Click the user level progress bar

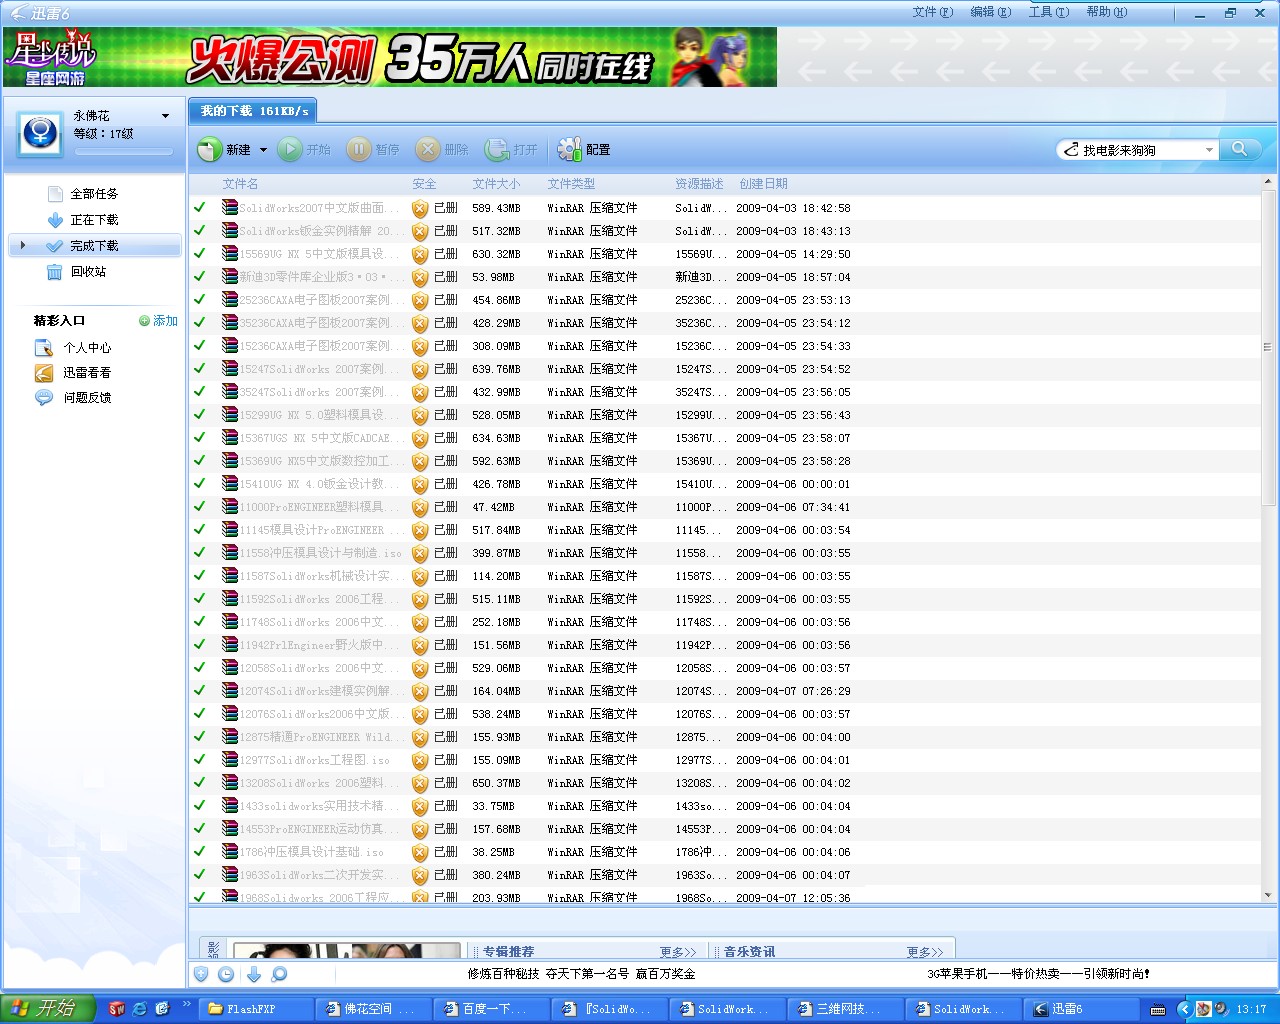pyautogui.click(x=123, y=152)
